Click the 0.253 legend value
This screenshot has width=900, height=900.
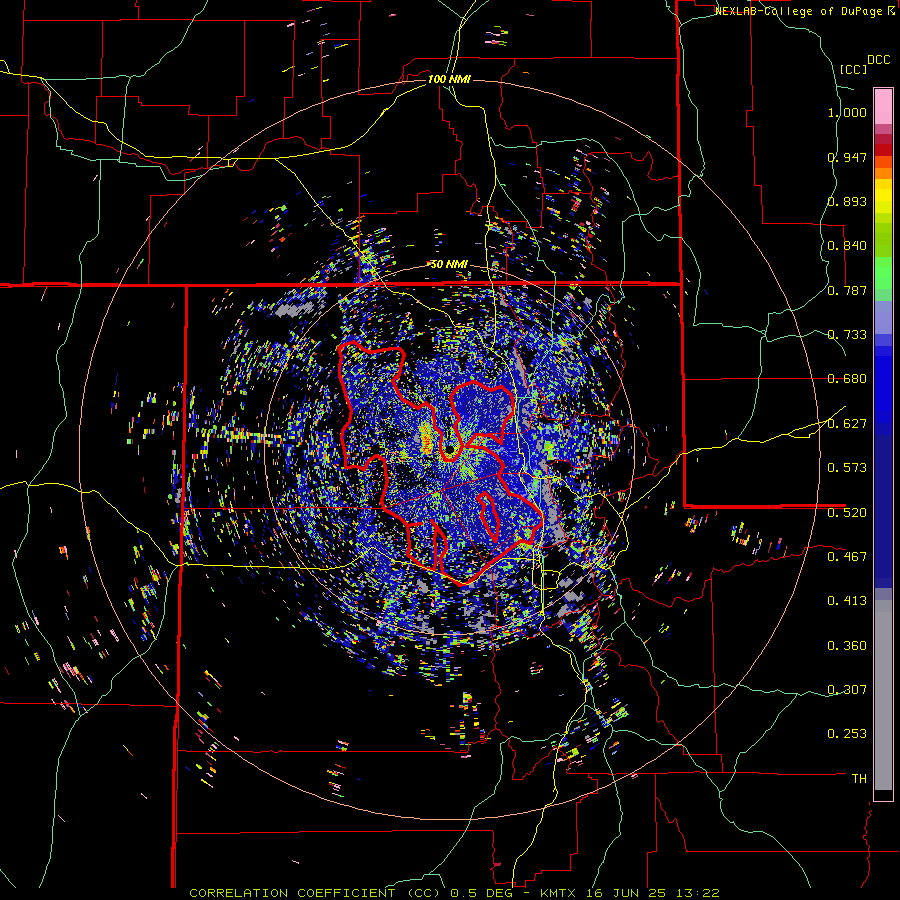pos(847,734)
